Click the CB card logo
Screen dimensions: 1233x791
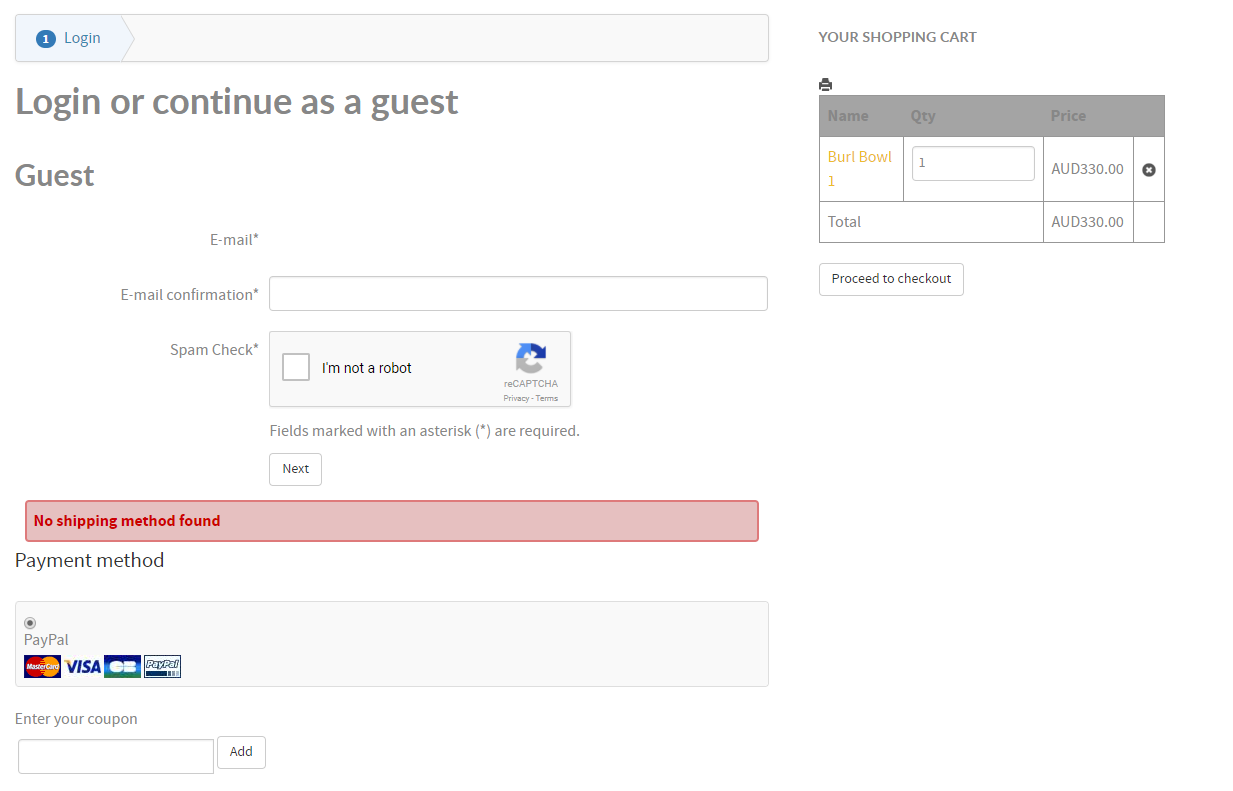[122, 667]
